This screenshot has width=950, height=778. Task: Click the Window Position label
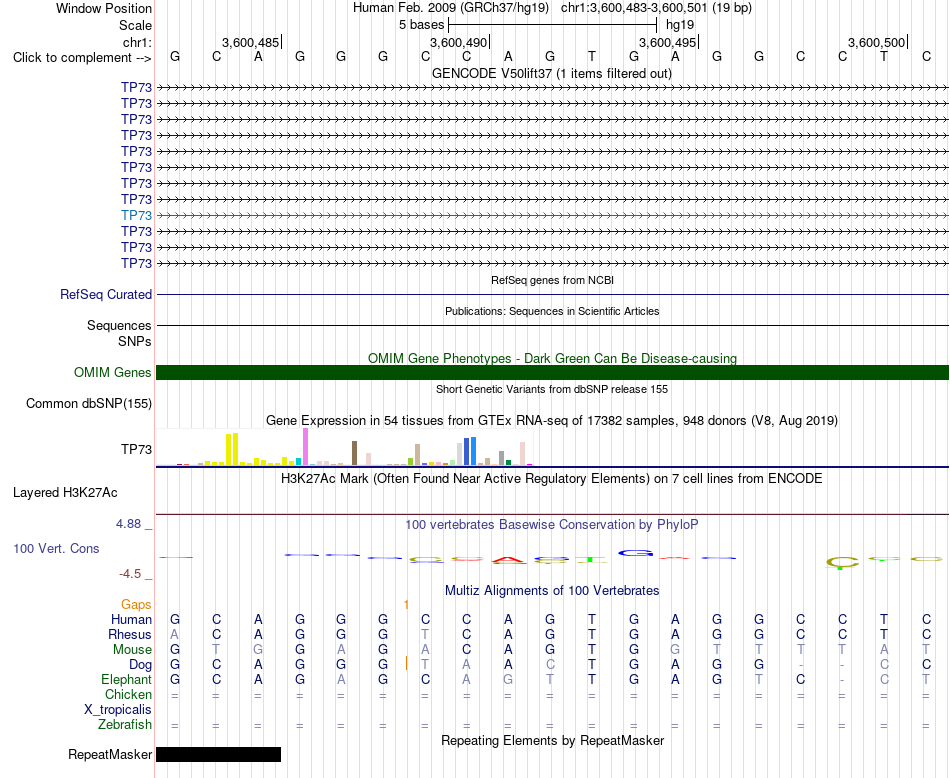(x=104, y=8)
